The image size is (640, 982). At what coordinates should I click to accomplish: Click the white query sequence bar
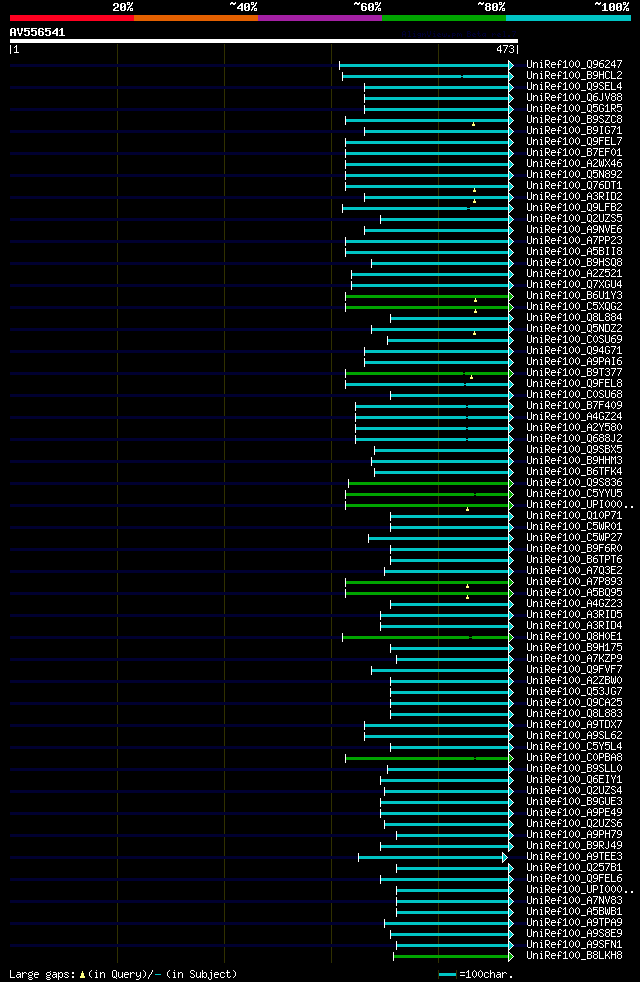point(264,41)
